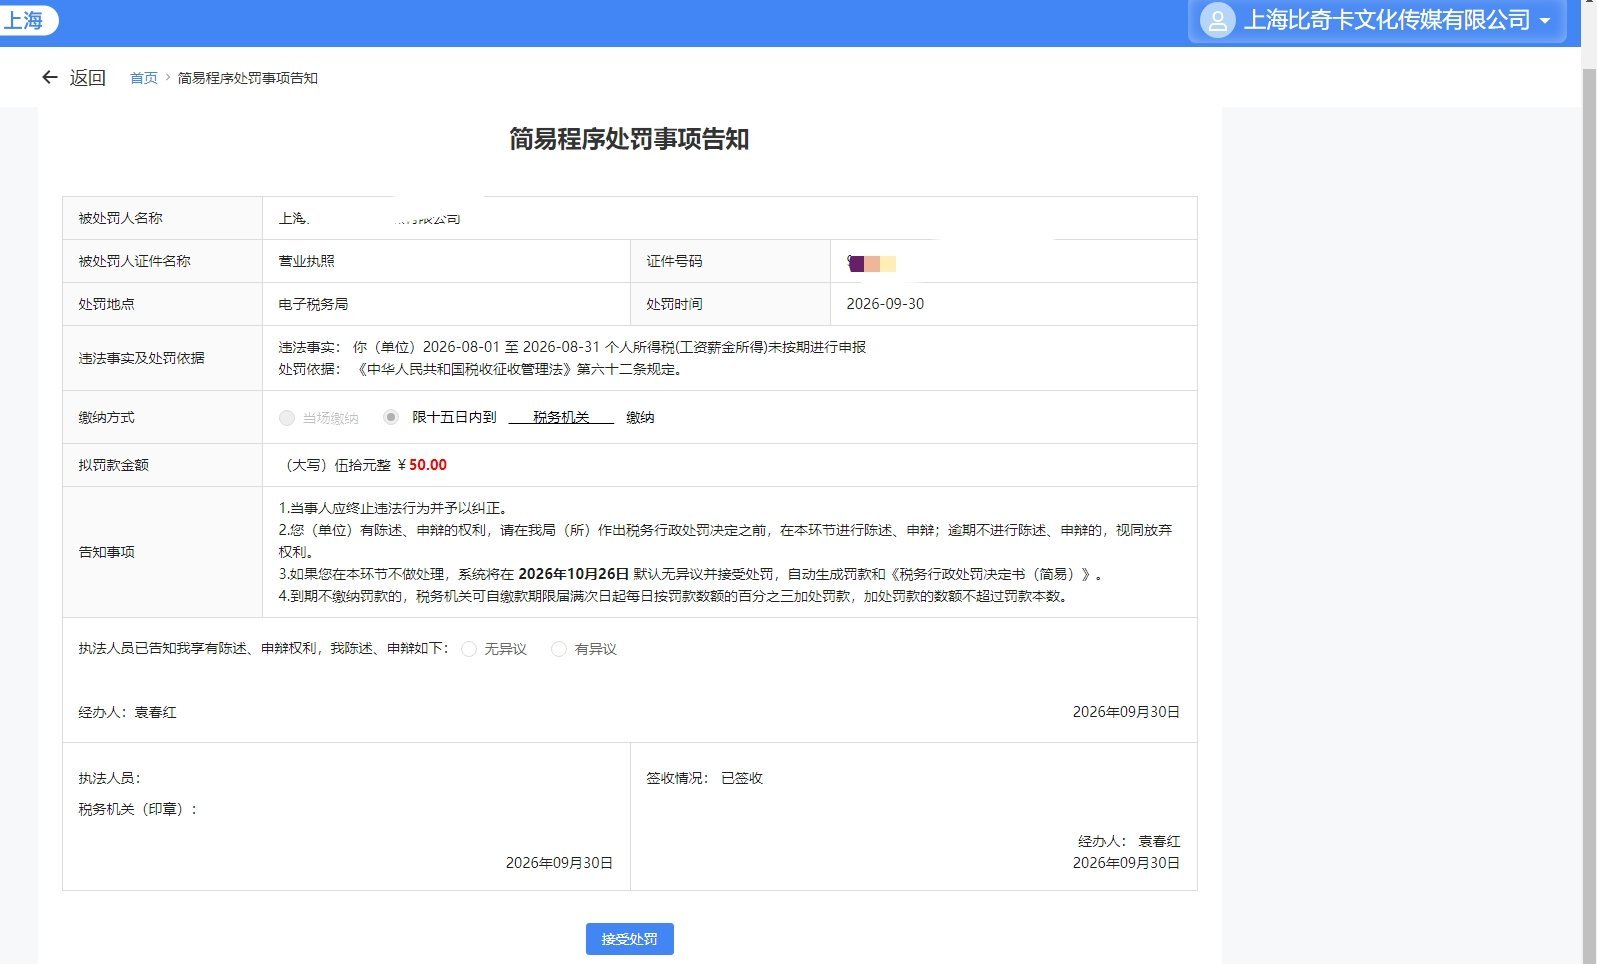1597x964 pixels.
Task: Click the 税务机关 underlined field
Action: (x=561, y=417)
